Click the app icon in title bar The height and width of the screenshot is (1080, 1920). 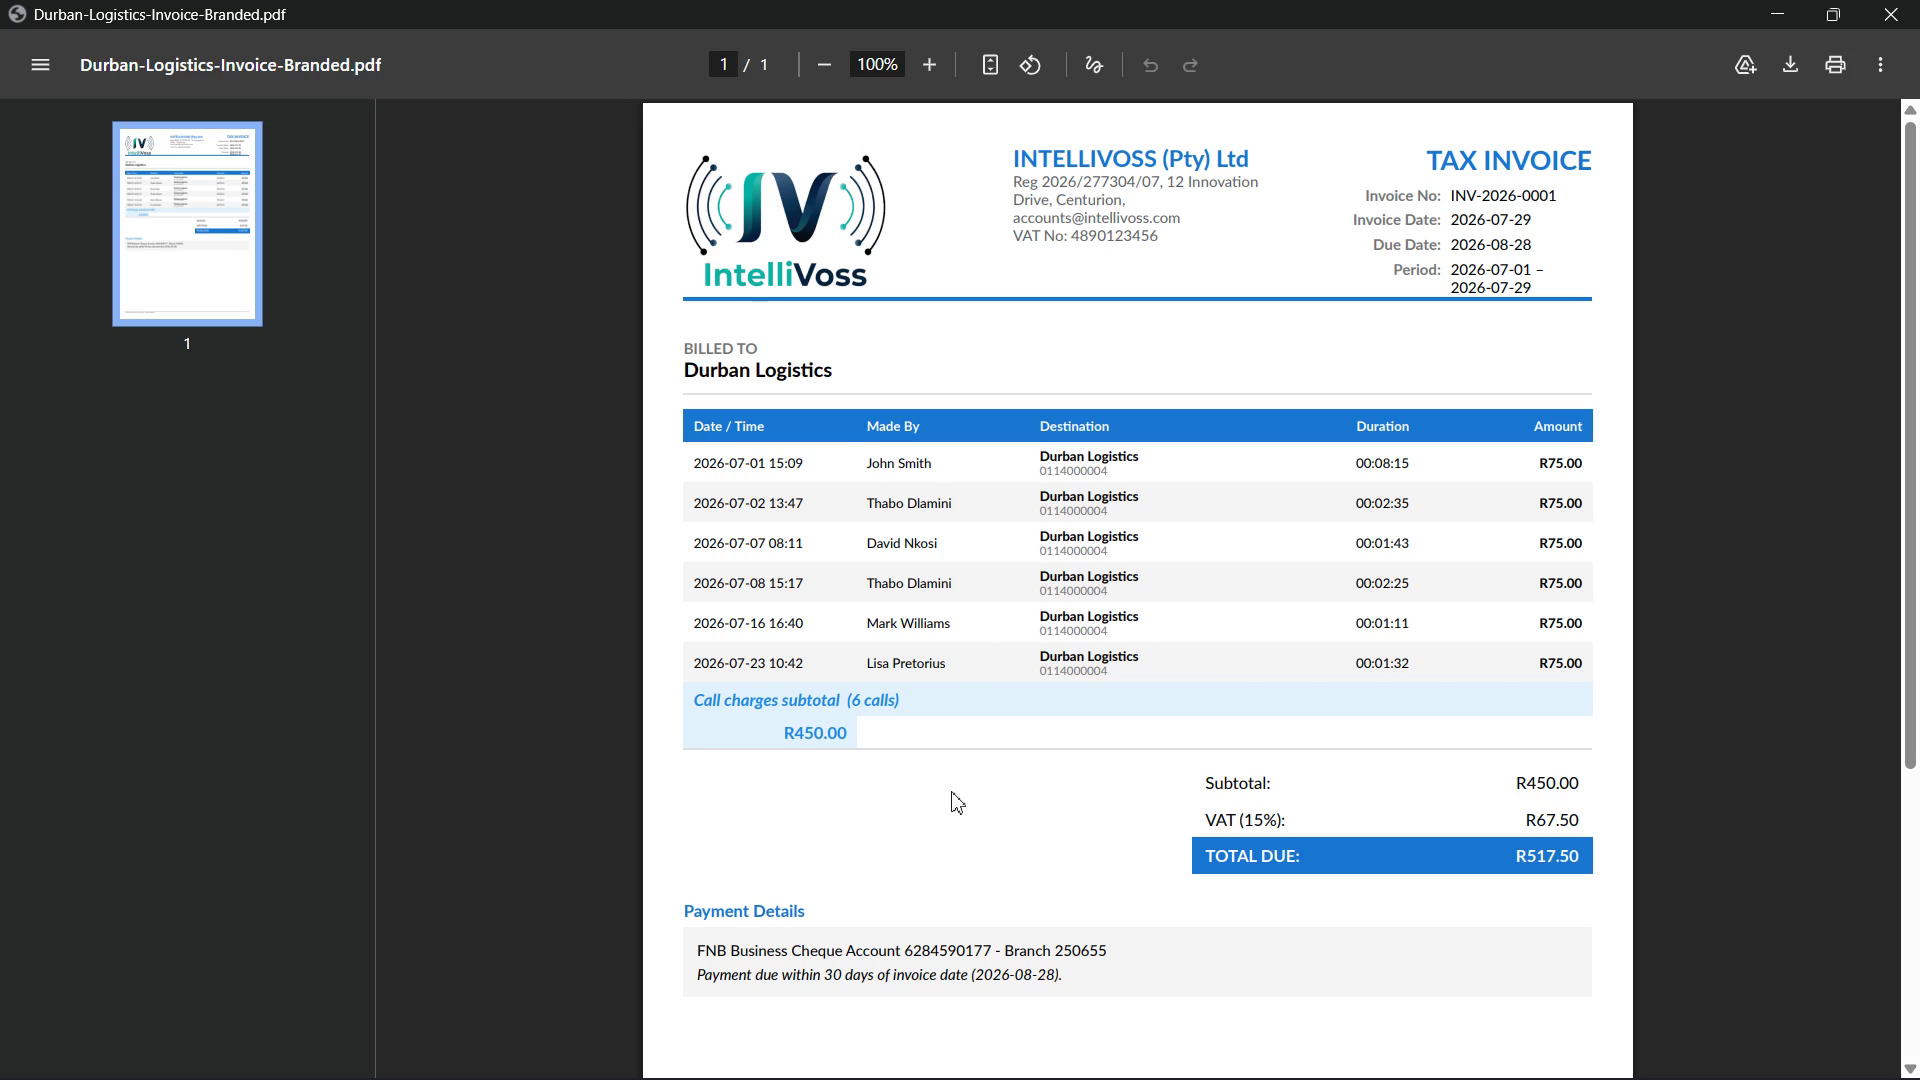tap(16, 14)
